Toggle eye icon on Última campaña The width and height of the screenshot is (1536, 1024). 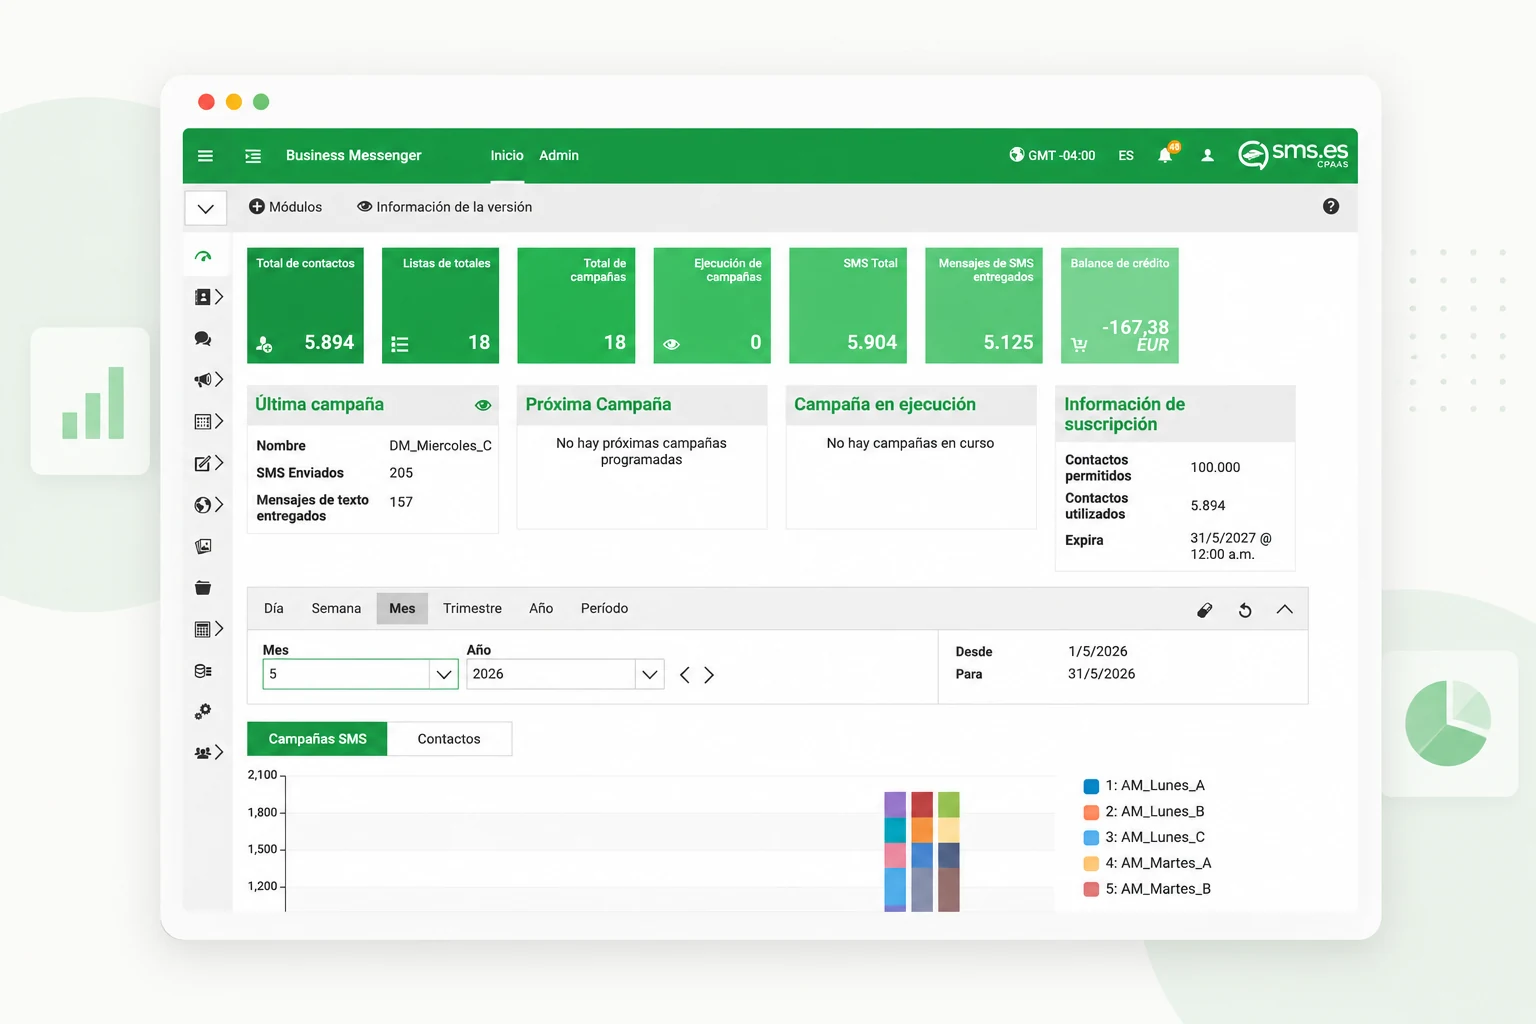[483, 405]
